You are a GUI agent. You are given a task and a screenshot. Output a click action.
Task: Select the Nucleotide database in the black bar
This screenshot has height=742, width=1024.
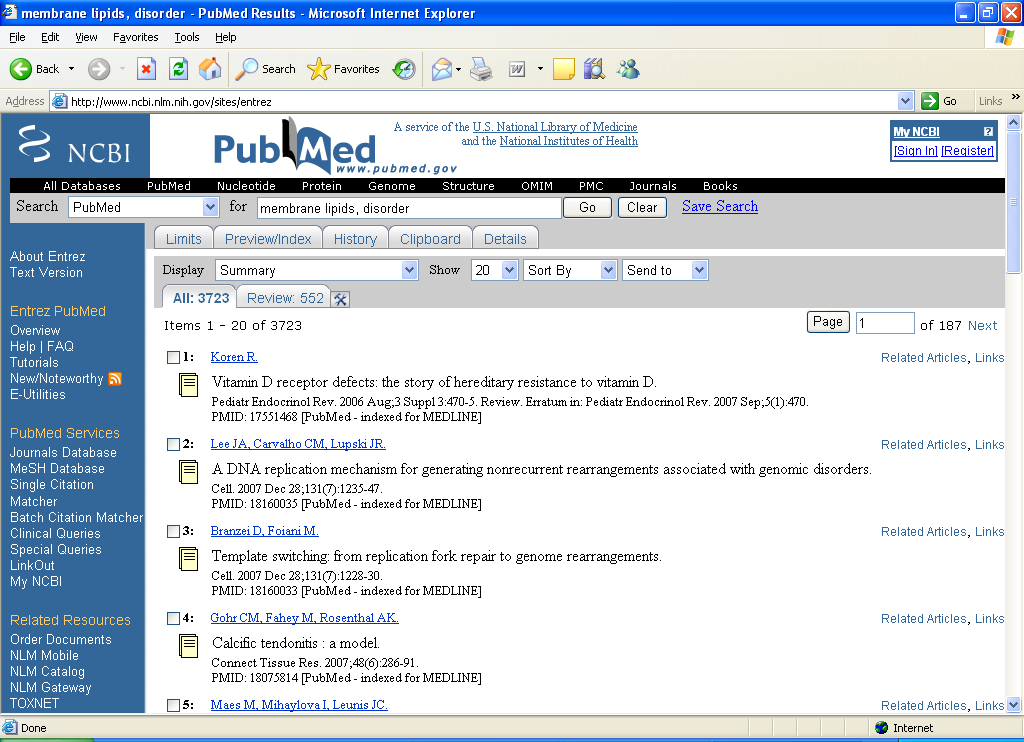246,186
